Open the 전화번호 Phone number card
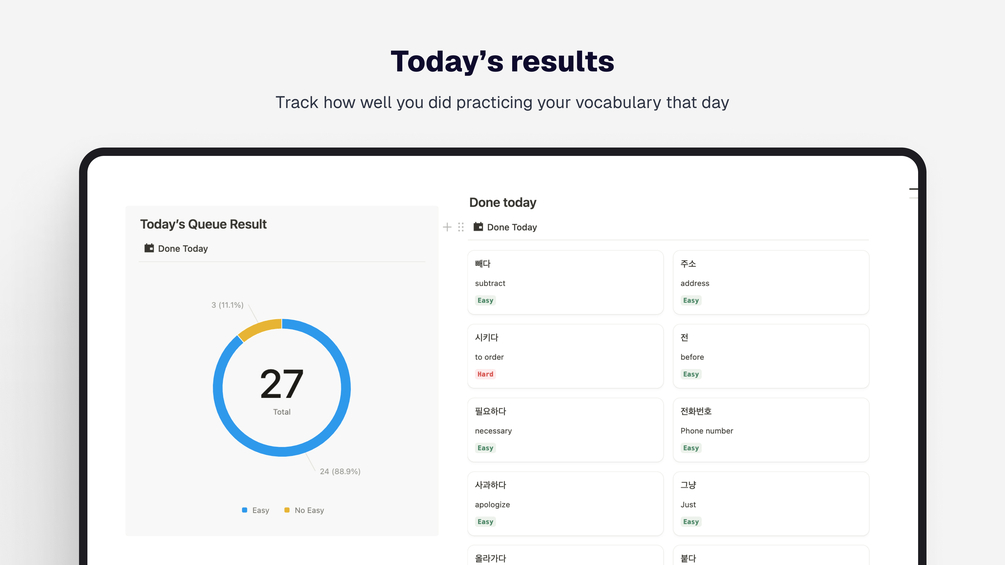 pyautogui.click(x=770, y=429)
